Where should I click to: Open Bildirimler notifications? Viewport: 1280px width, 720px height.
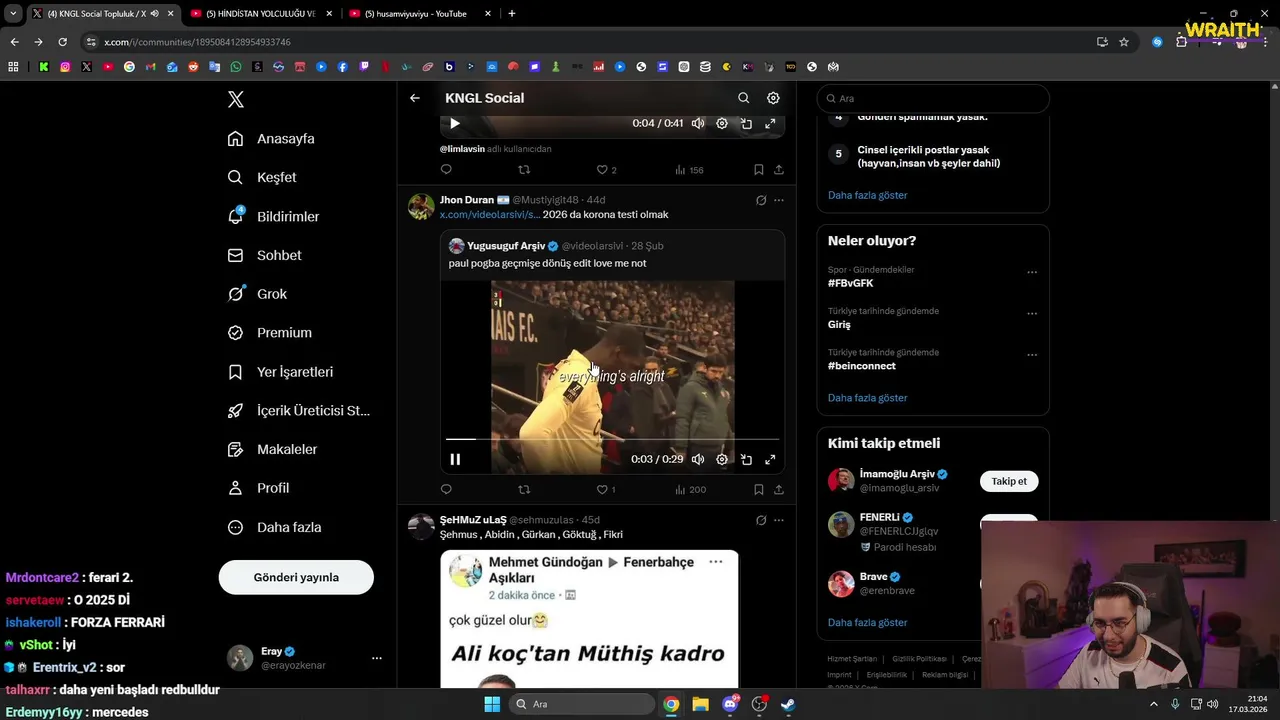273,216
